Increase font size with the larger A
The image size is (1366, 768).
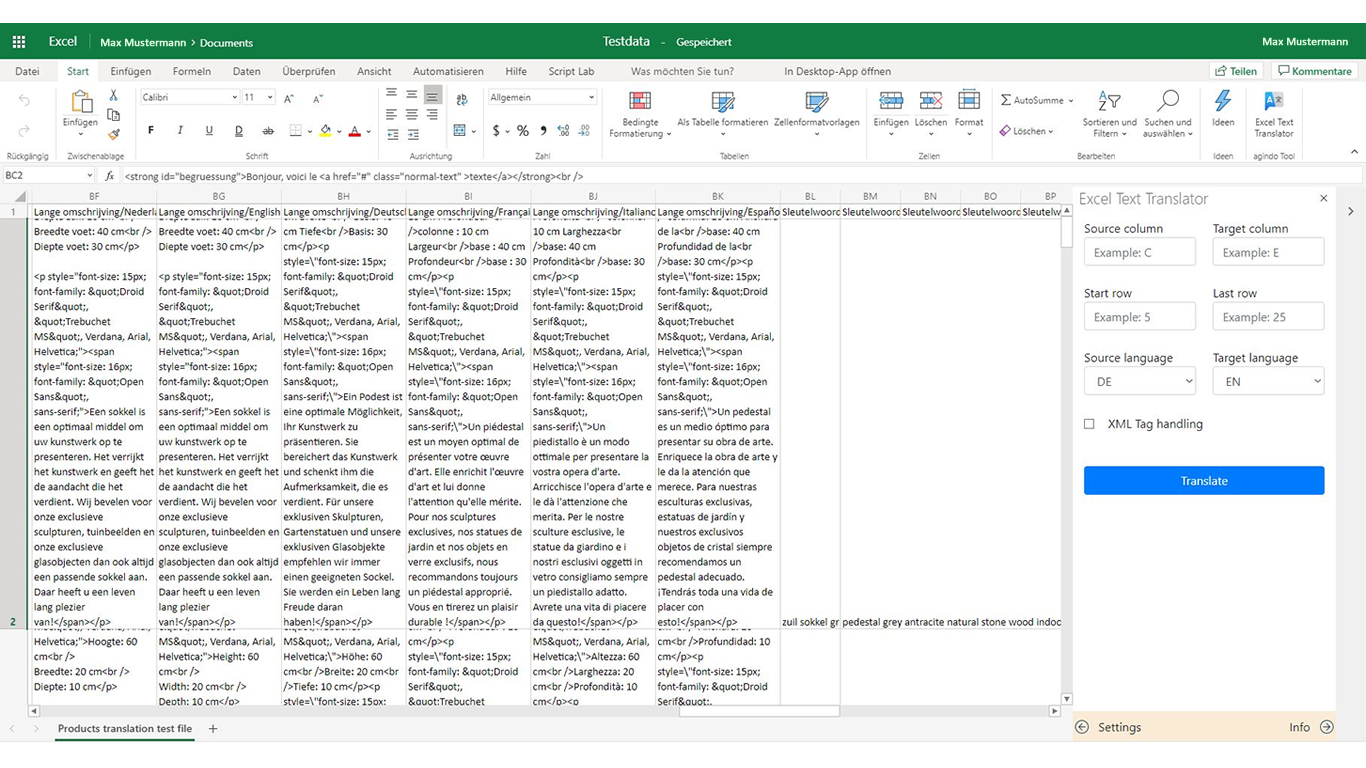(289, 98)
